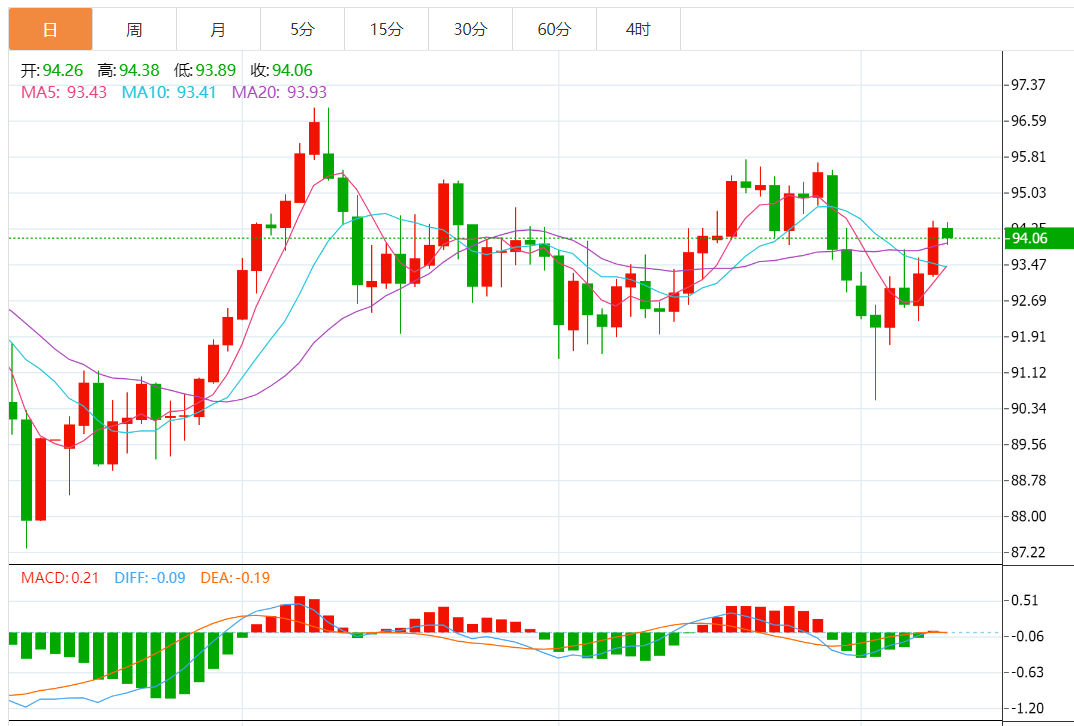1074x726 pixels.
Task: Click the MA5: 93.43 label
Action: coord(64,92)
